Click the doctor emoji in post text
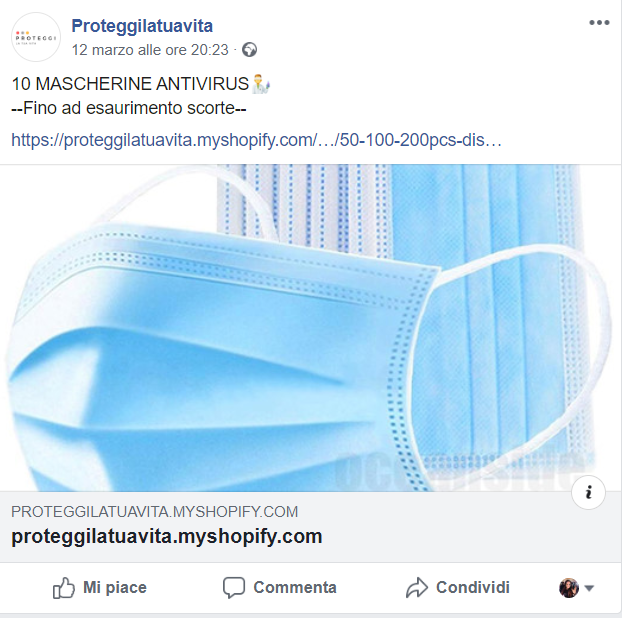Viewport: 622px width, 618px height. 261,84
